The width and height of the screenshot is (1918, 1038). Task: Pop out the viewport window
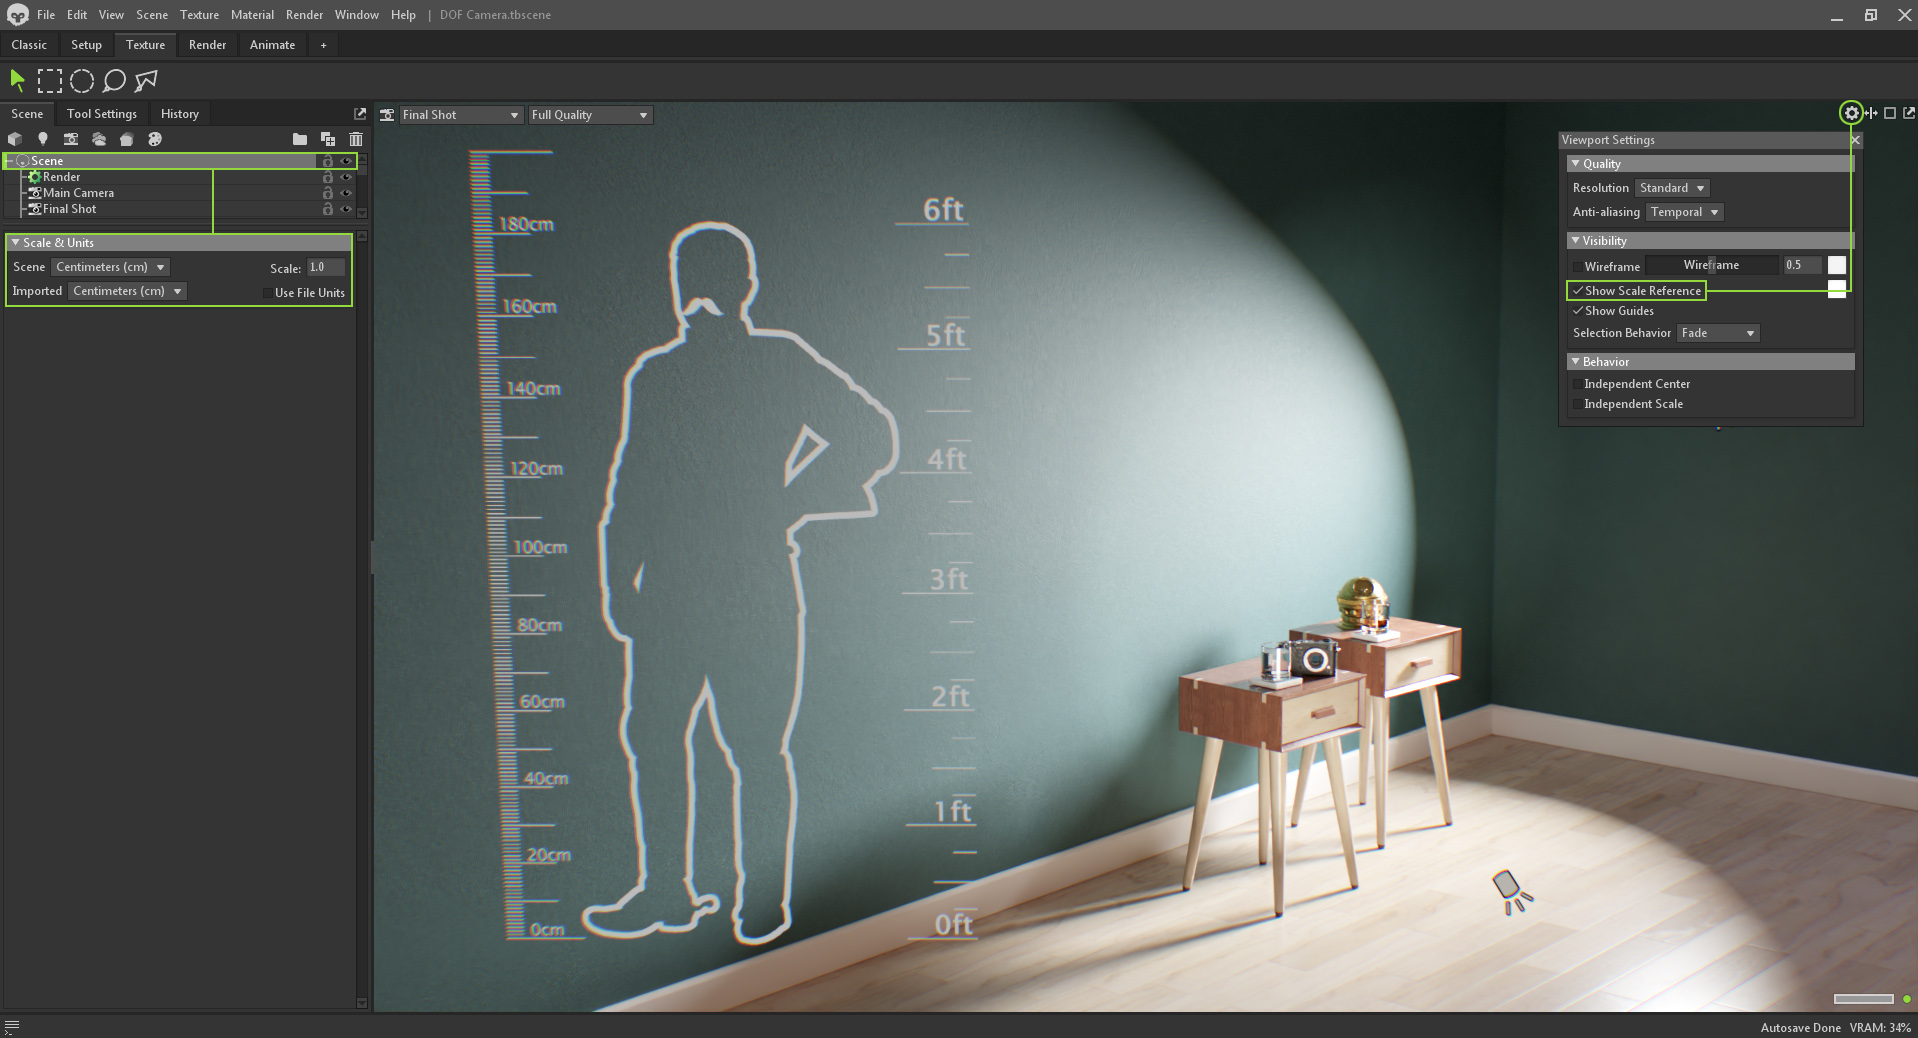pos(1909,113)
